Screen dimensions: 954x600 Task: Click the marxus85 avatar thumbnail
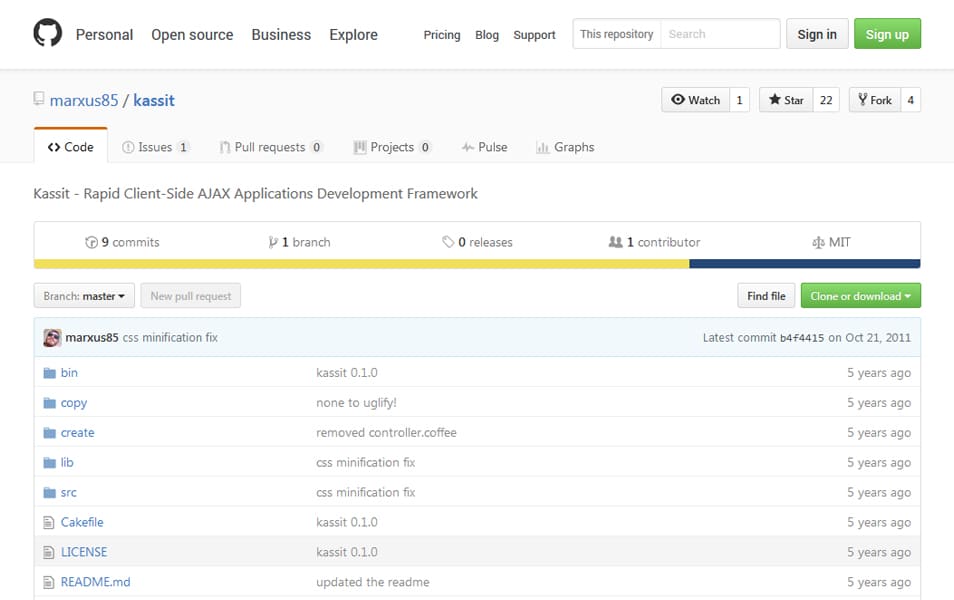click(x=52, y=338)
